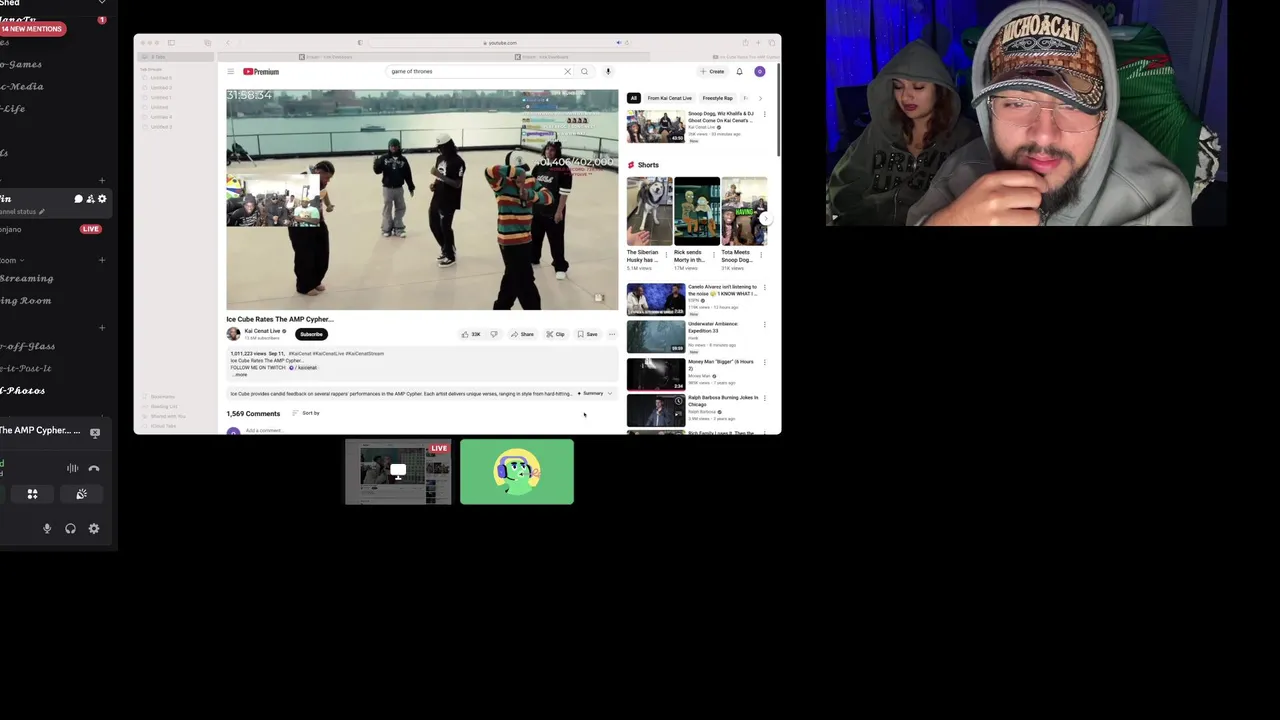The width and height of the screenshot is (1280, 720).
Task: Click the YouTube Create button
Action: (713, 71)
